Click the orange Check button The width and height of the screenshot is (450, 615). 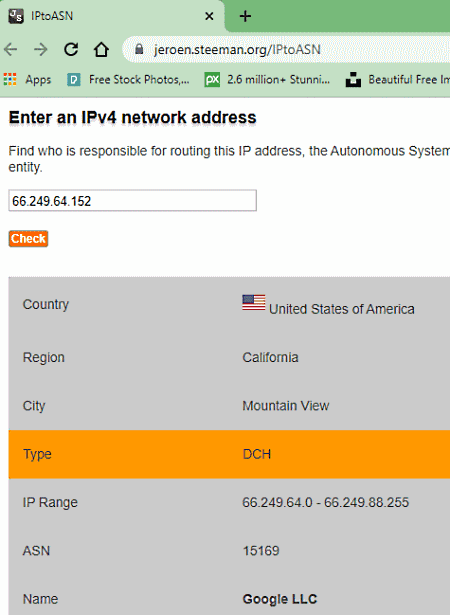[28, 238]
